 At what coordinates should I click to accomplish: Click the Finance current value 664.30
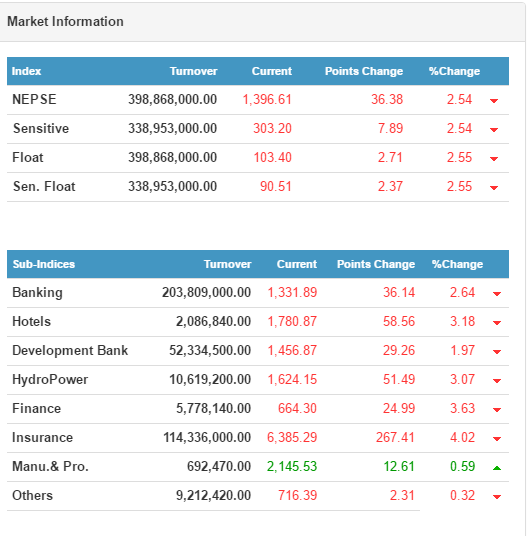tap(297, 408)
